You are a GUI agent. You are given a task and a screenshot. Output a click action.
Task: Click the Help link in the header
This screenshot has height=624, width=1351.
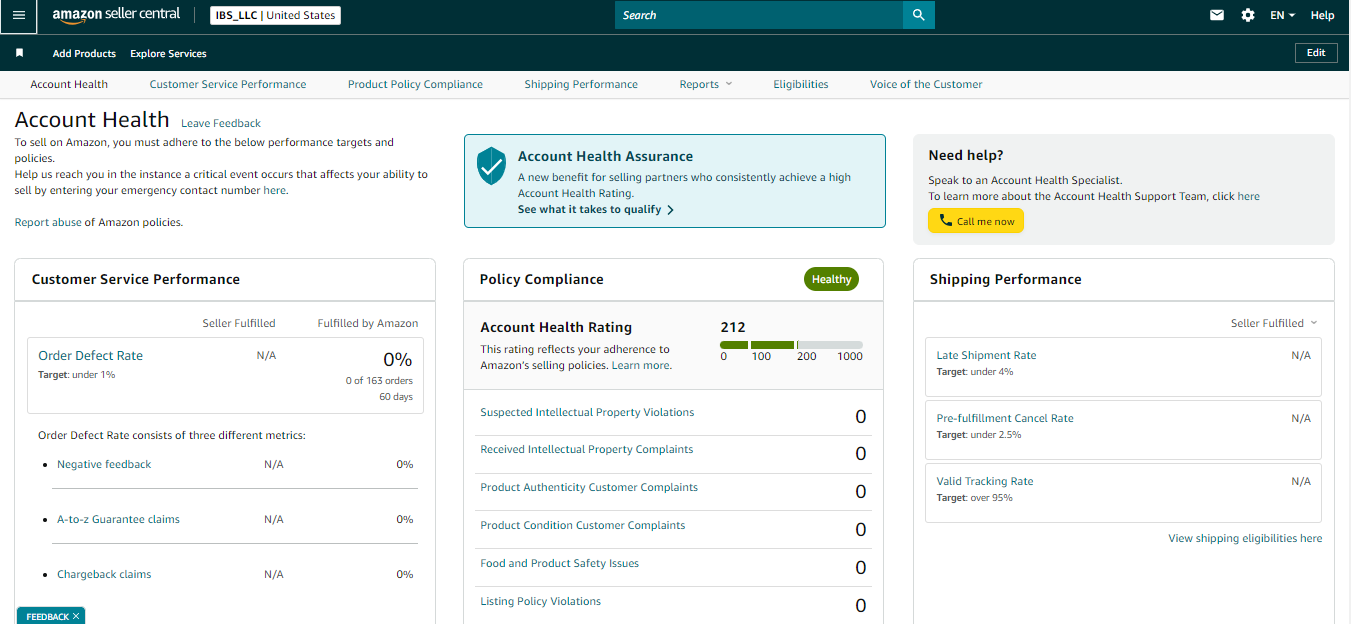(1322, 15)
